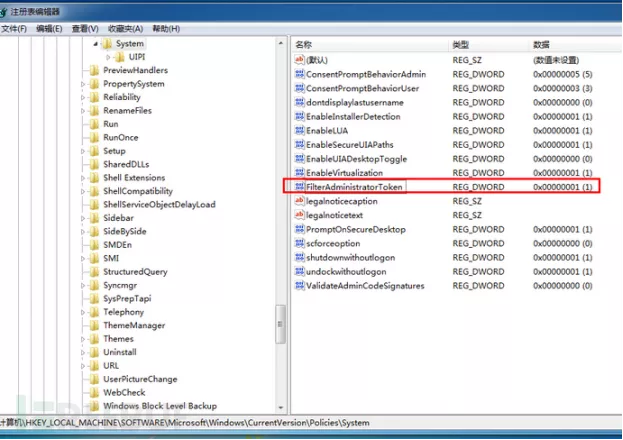Expand the Uninstall tree node
623x440 pixels.
(x=83, y=352)
